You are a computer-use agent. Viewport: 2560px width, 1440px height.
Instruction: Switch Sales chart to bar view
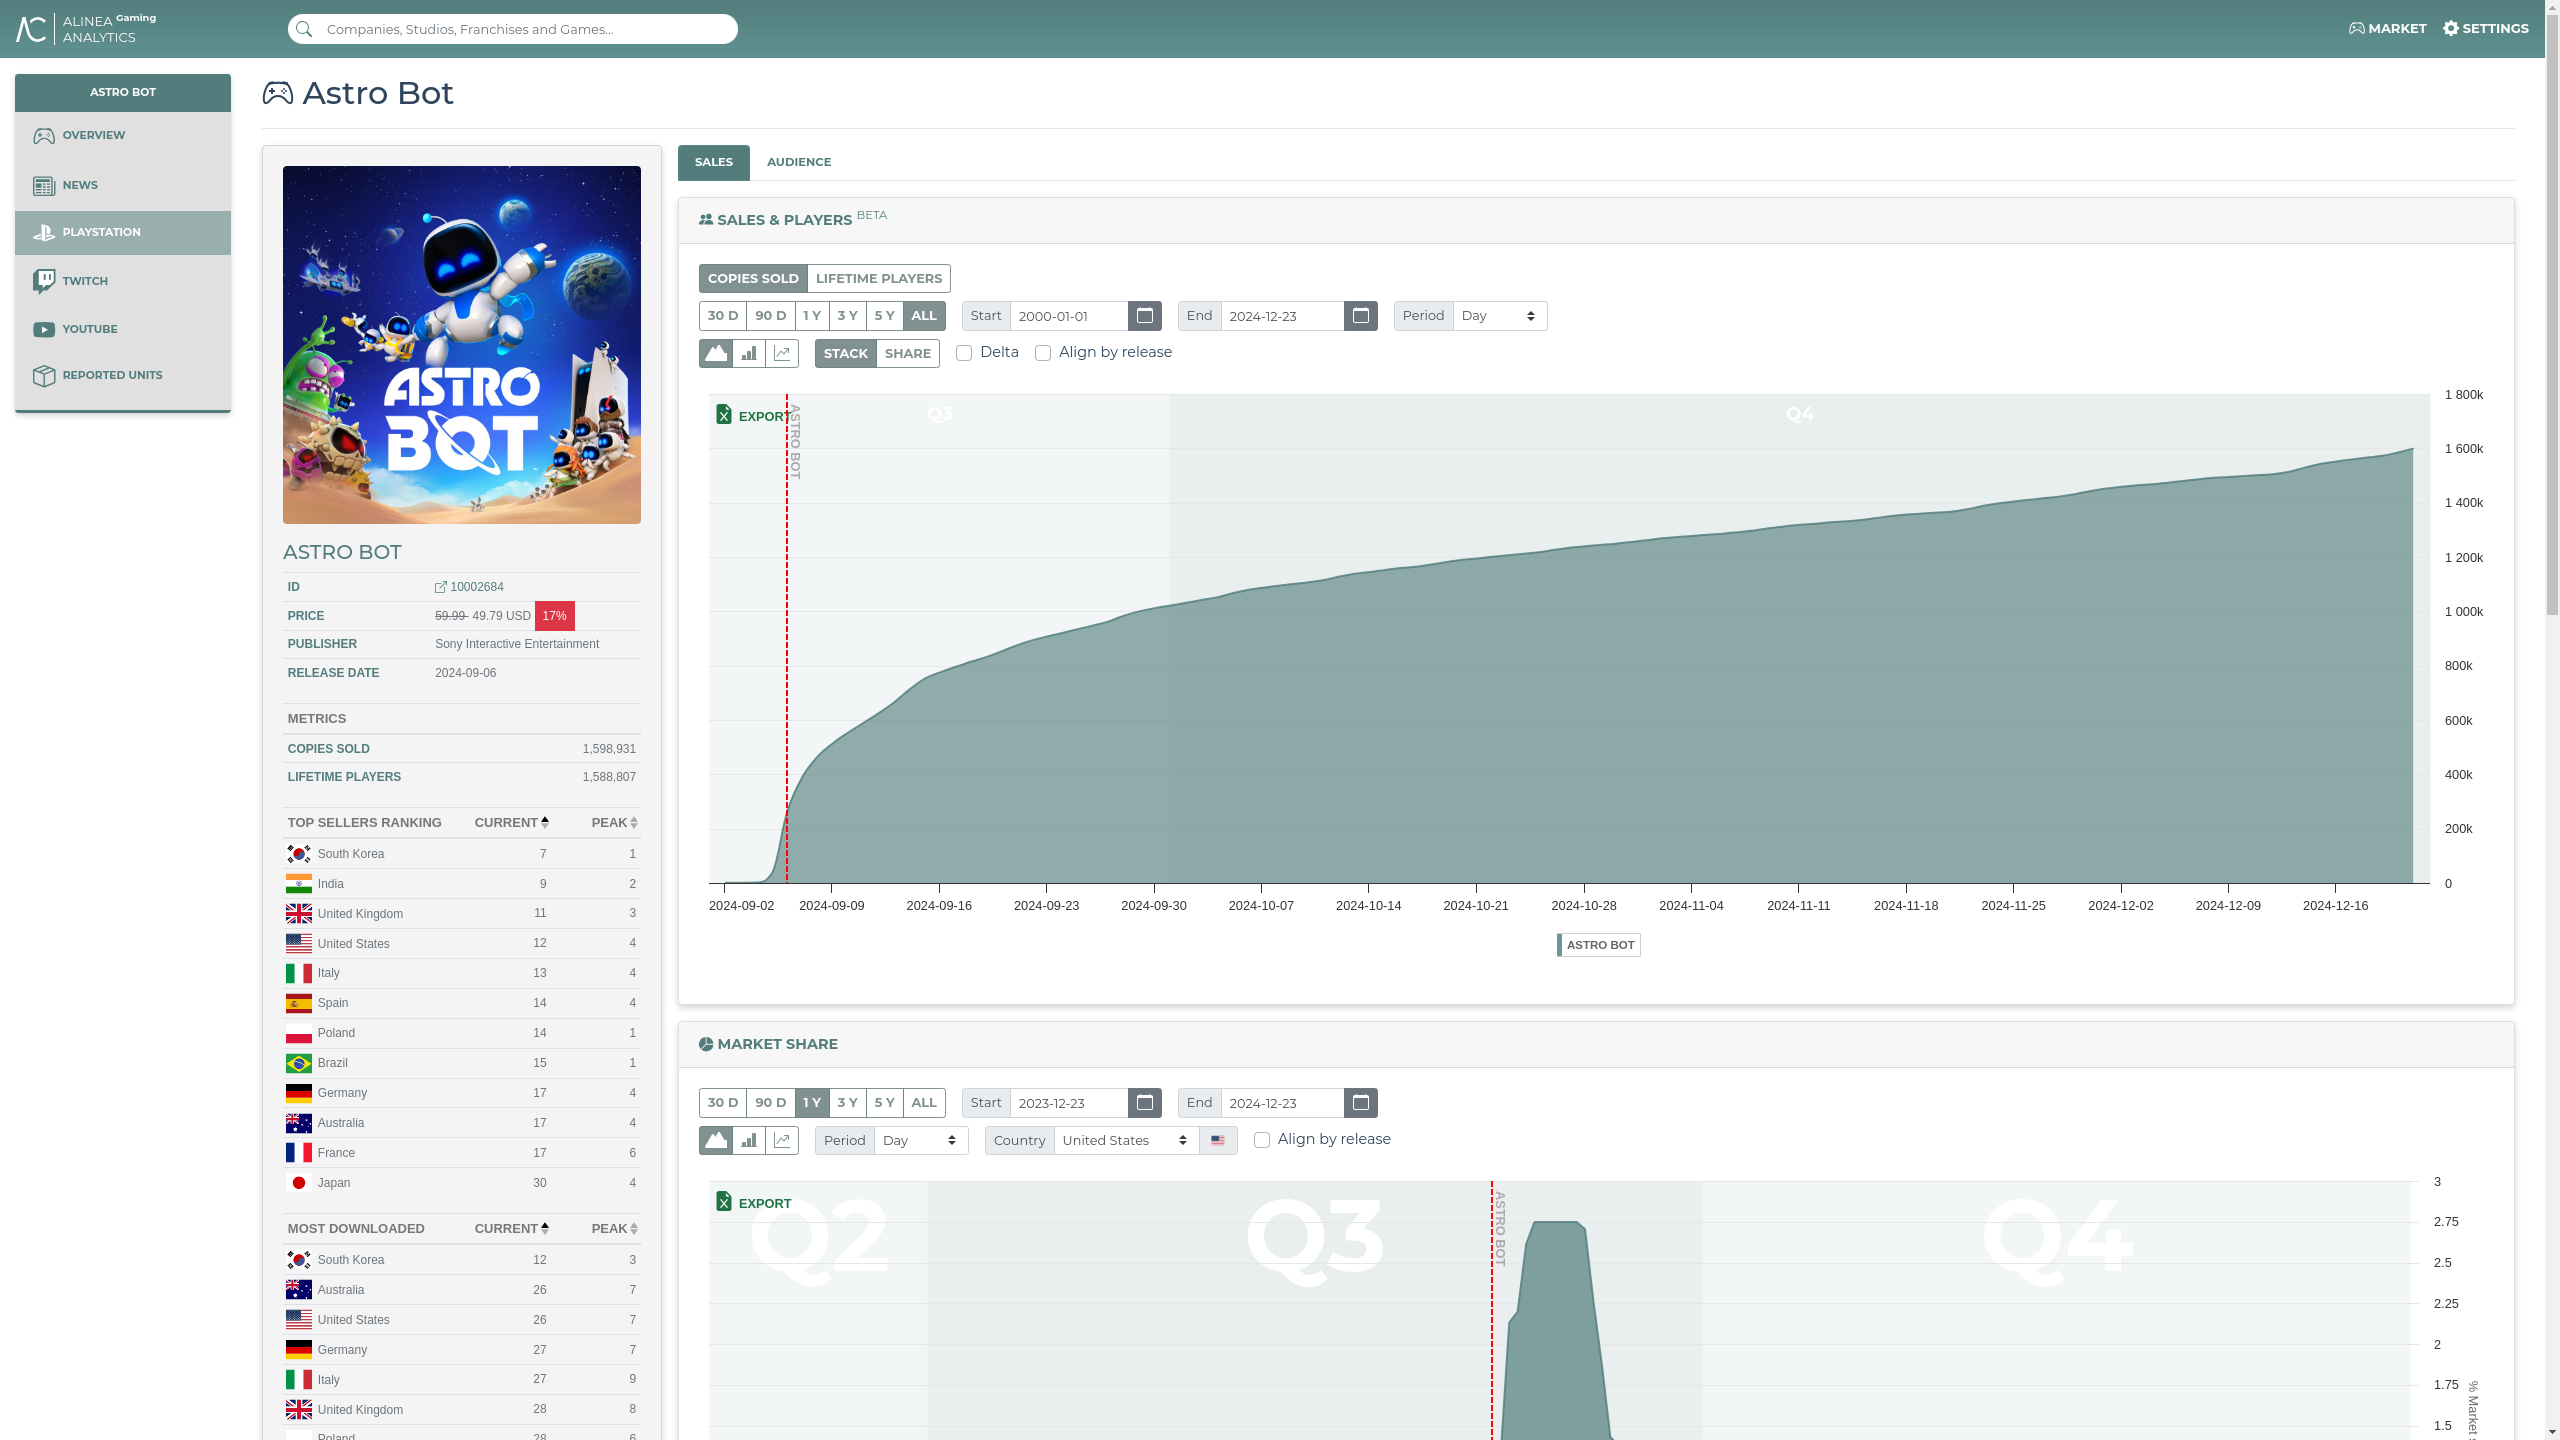tap(749, 353)
